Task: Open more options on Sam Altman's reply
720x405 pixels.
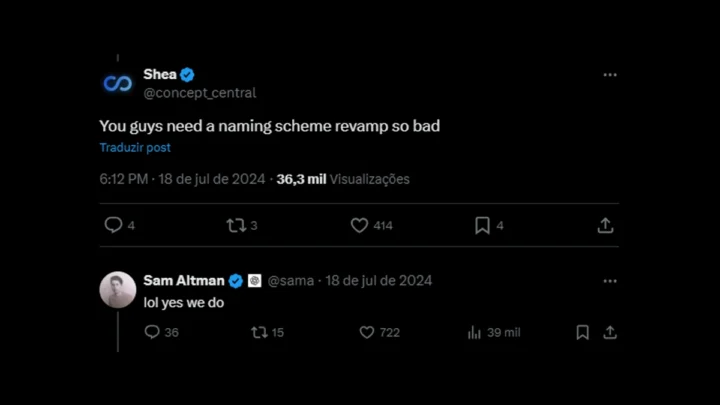Action: click(610, 281)
